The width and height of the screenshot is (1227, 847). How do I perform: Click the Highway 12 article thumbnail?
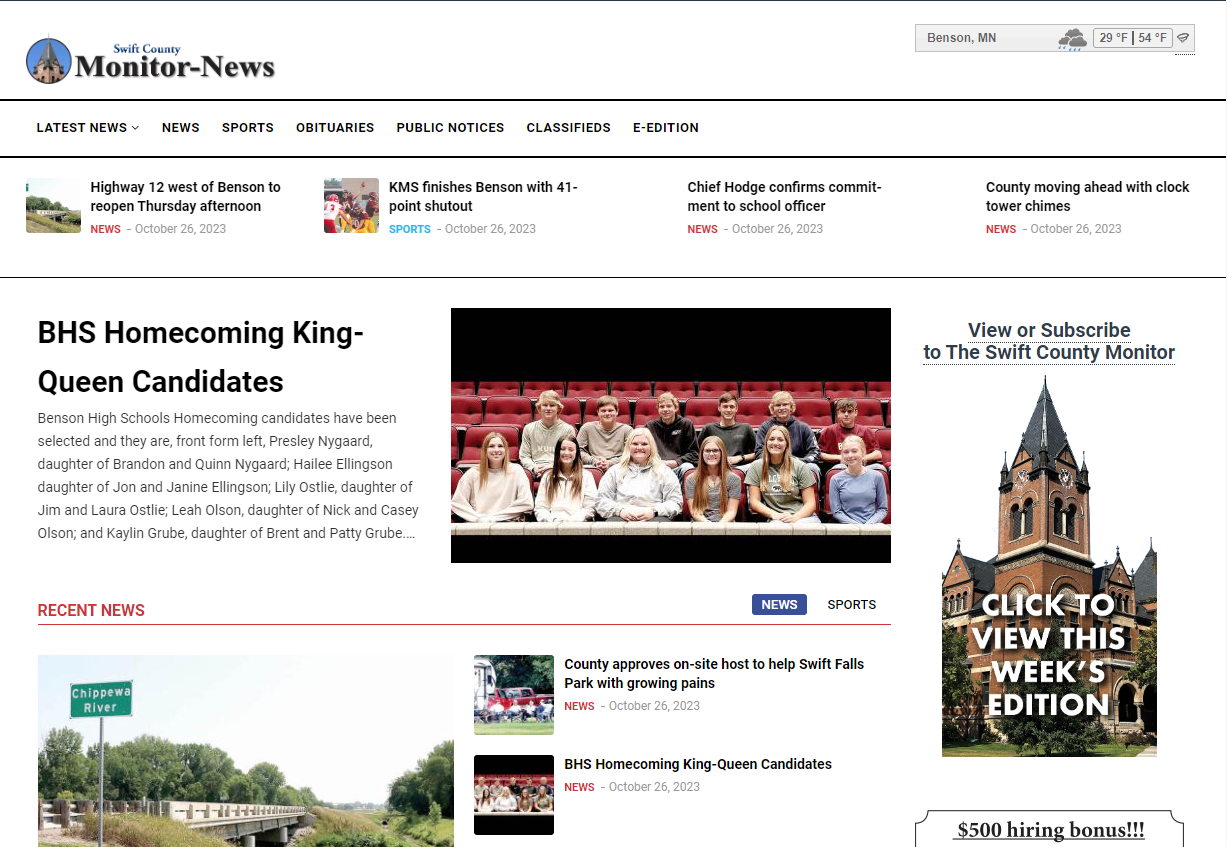pyautogui.click(x=53, y=206)
